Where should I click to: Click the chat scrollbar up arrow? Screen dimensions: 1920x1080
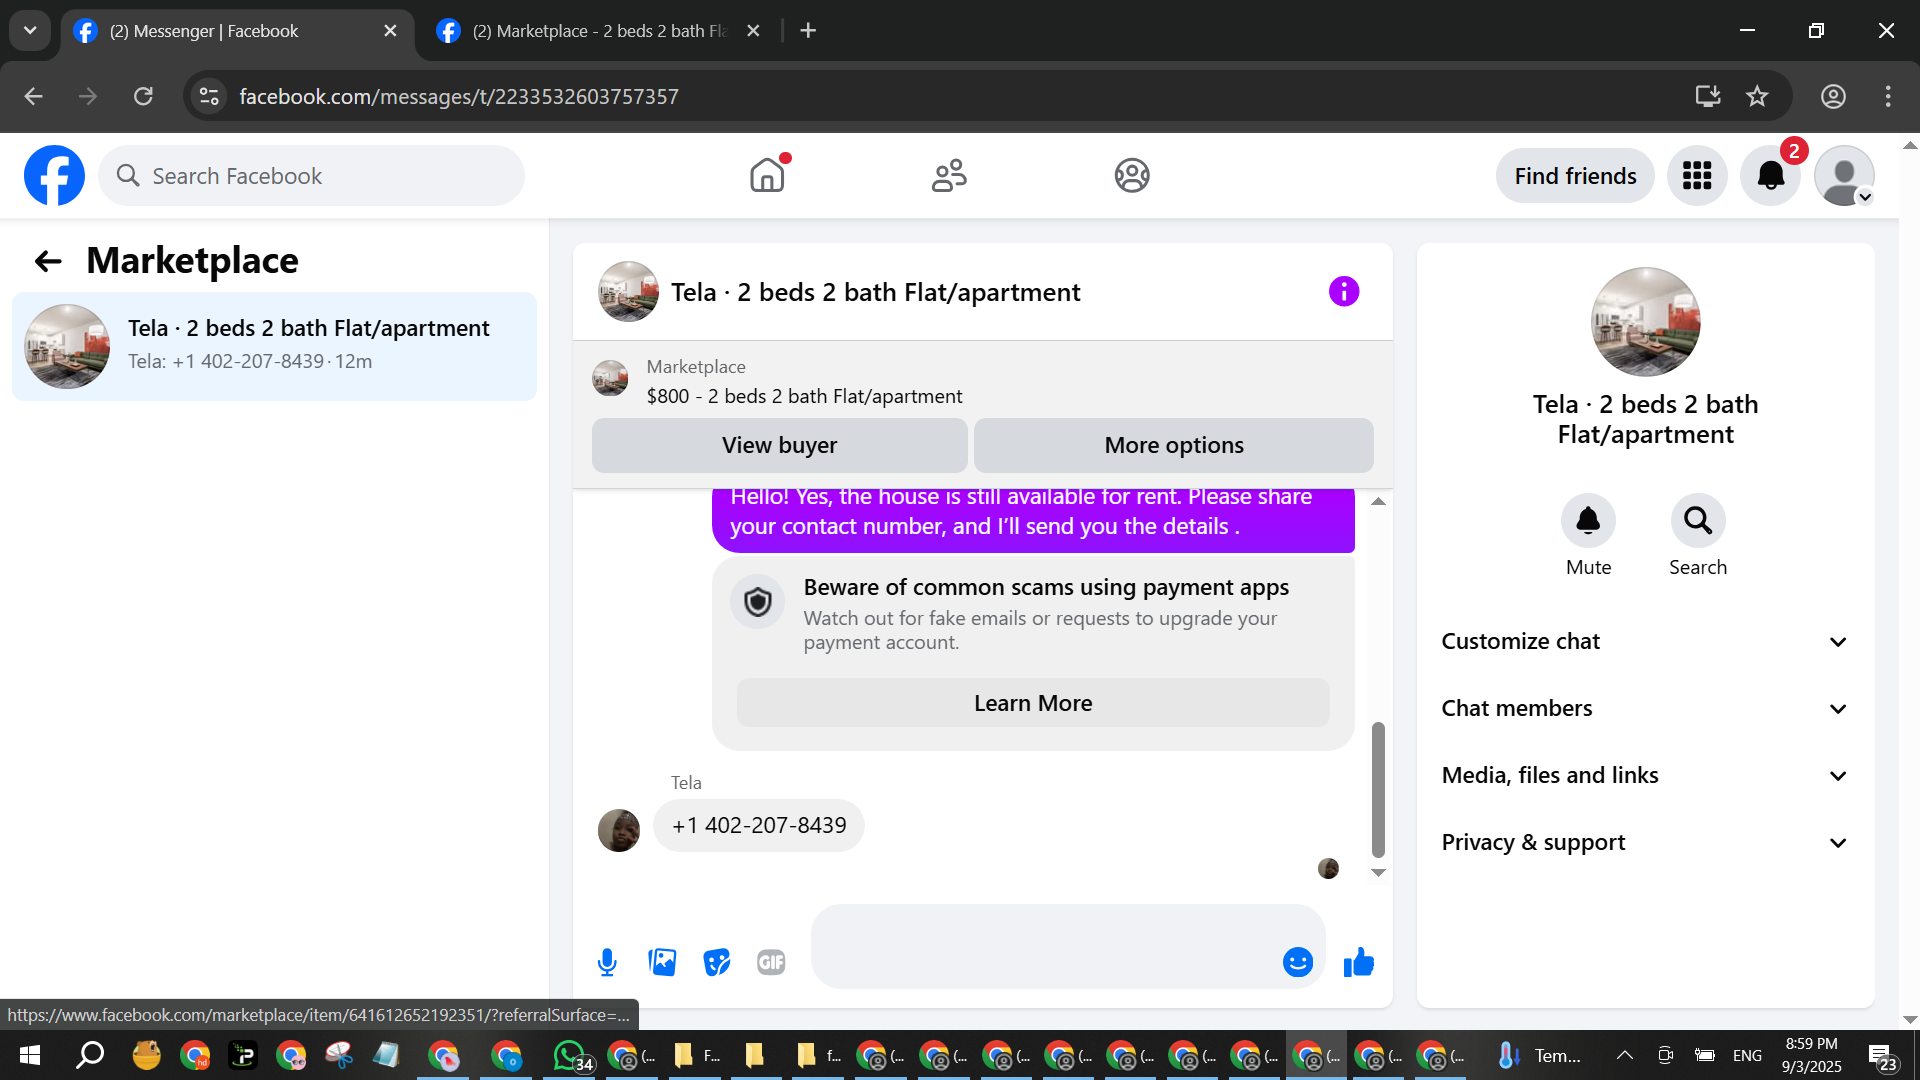pos(1378,501)
